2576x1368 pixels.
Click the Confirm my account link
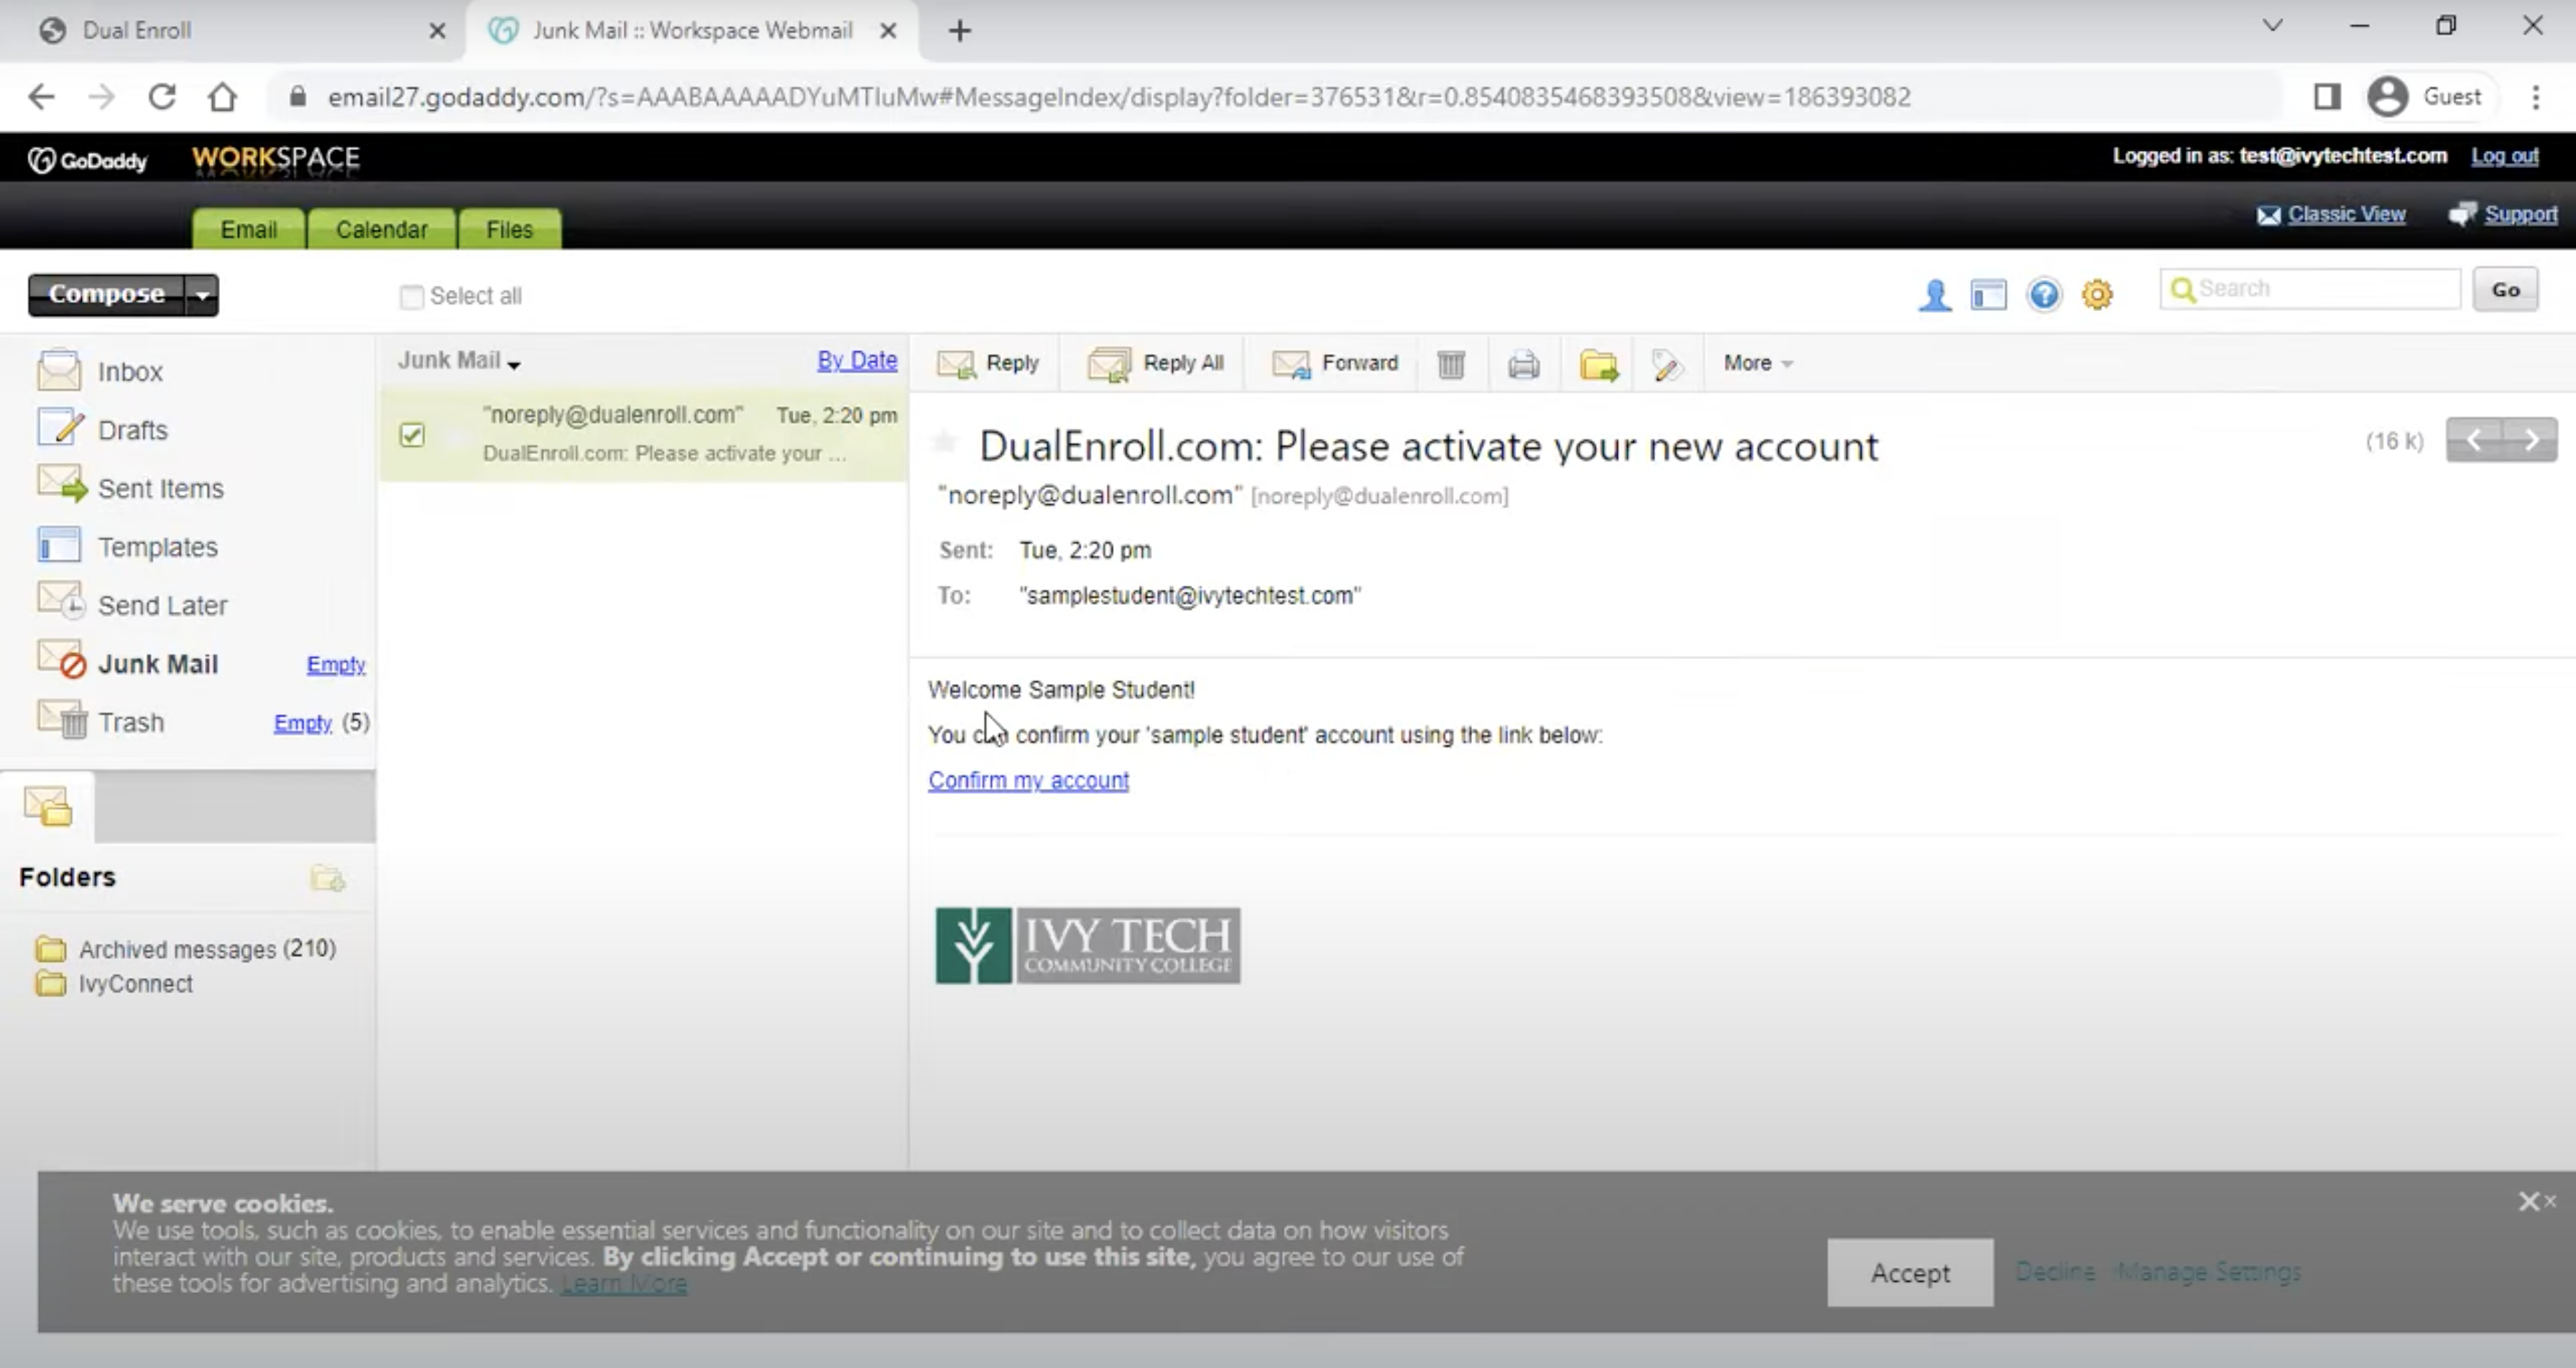coord(1028,780)
